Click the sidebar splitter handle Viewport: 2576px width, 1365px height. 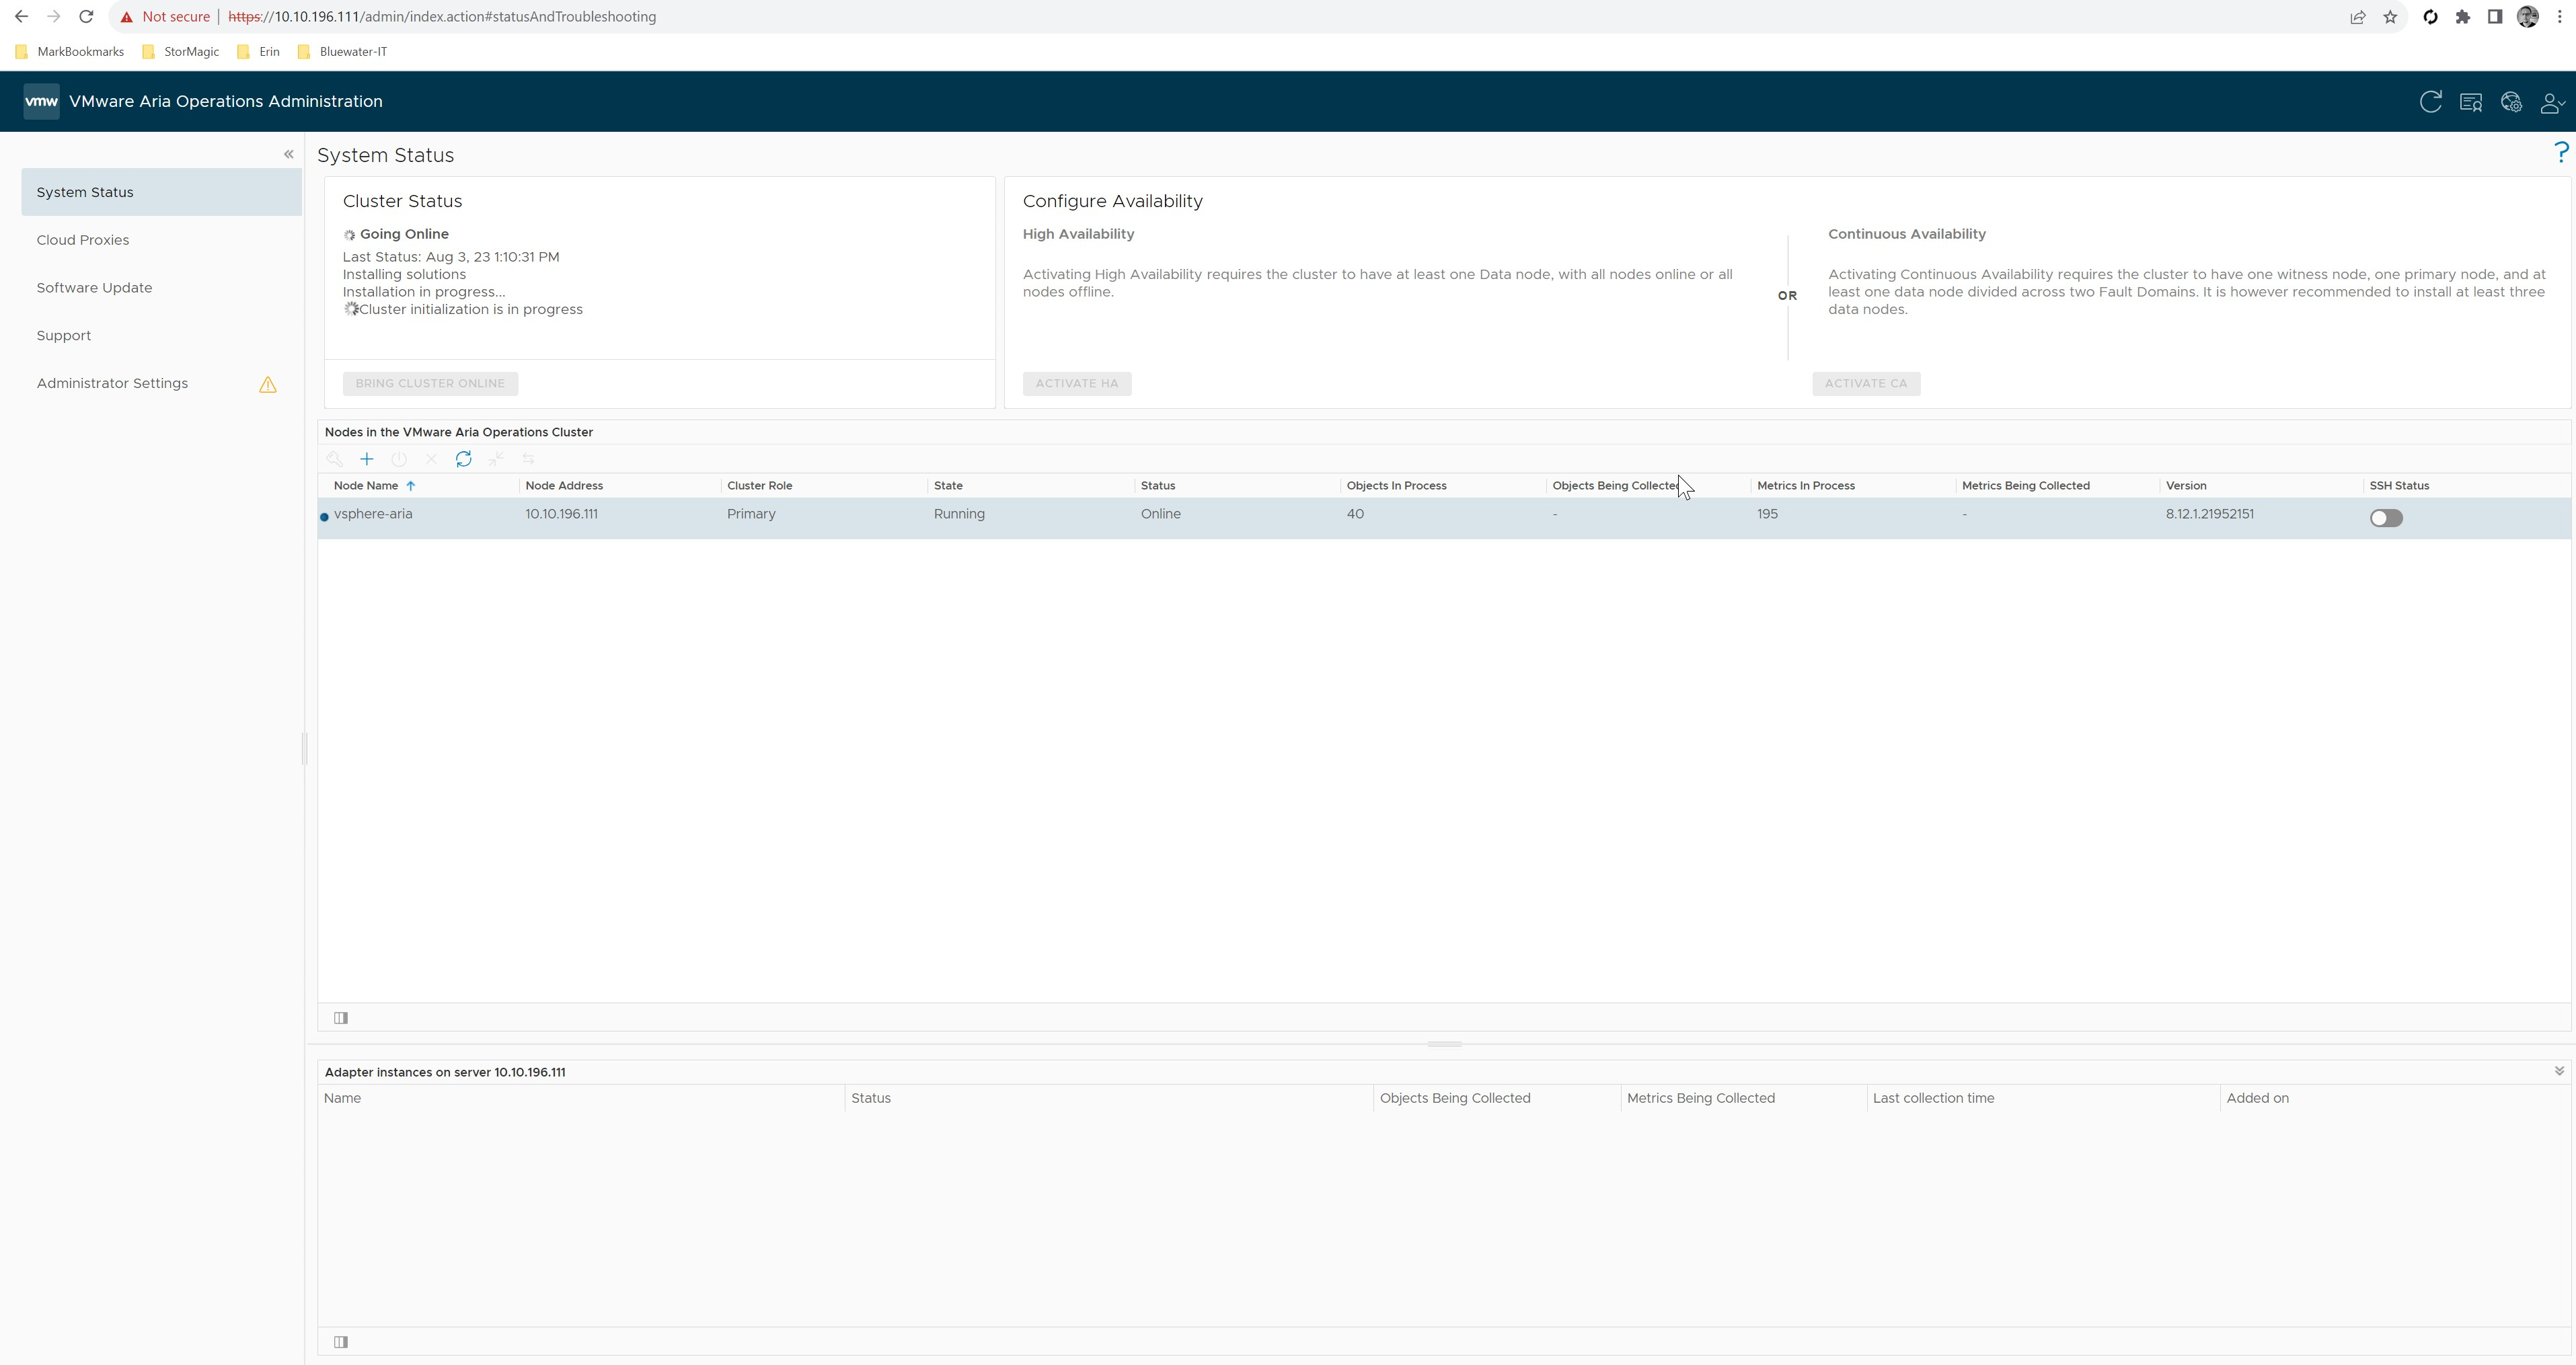(304, 748)
